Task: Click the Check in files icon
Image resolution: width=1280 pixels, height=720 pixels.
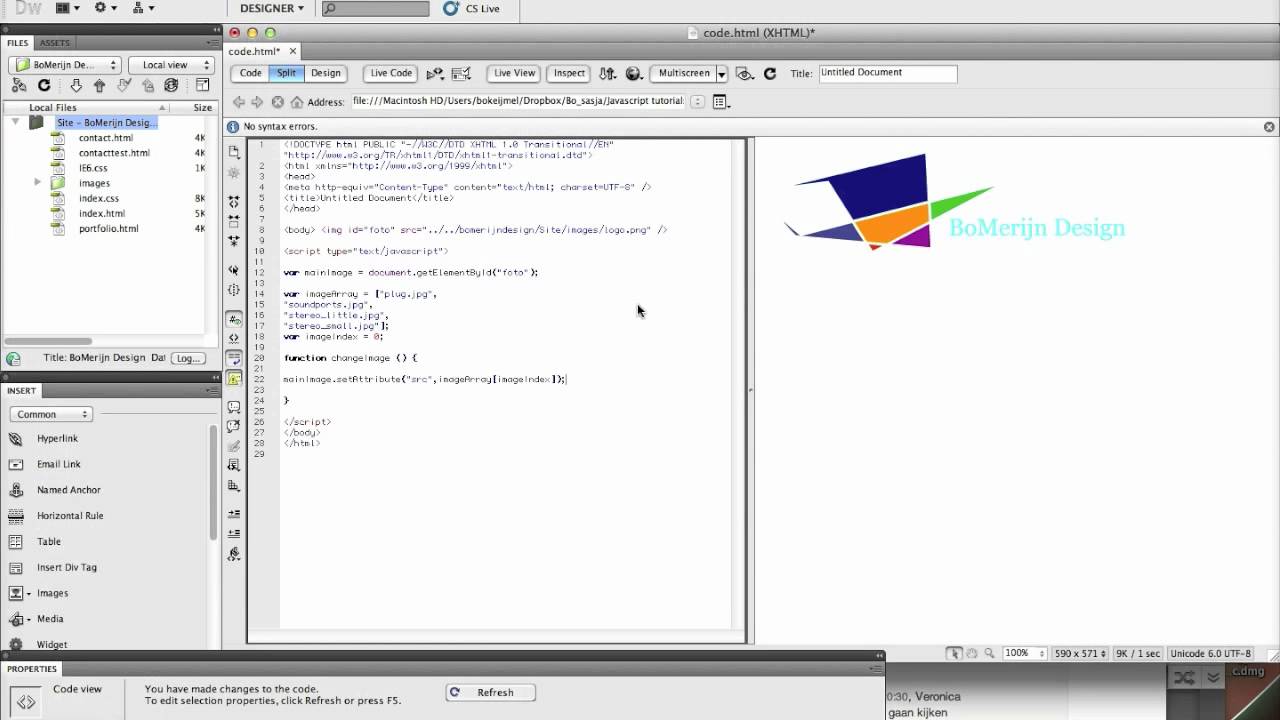Action: pyautogui.click(x=147, y=86)
